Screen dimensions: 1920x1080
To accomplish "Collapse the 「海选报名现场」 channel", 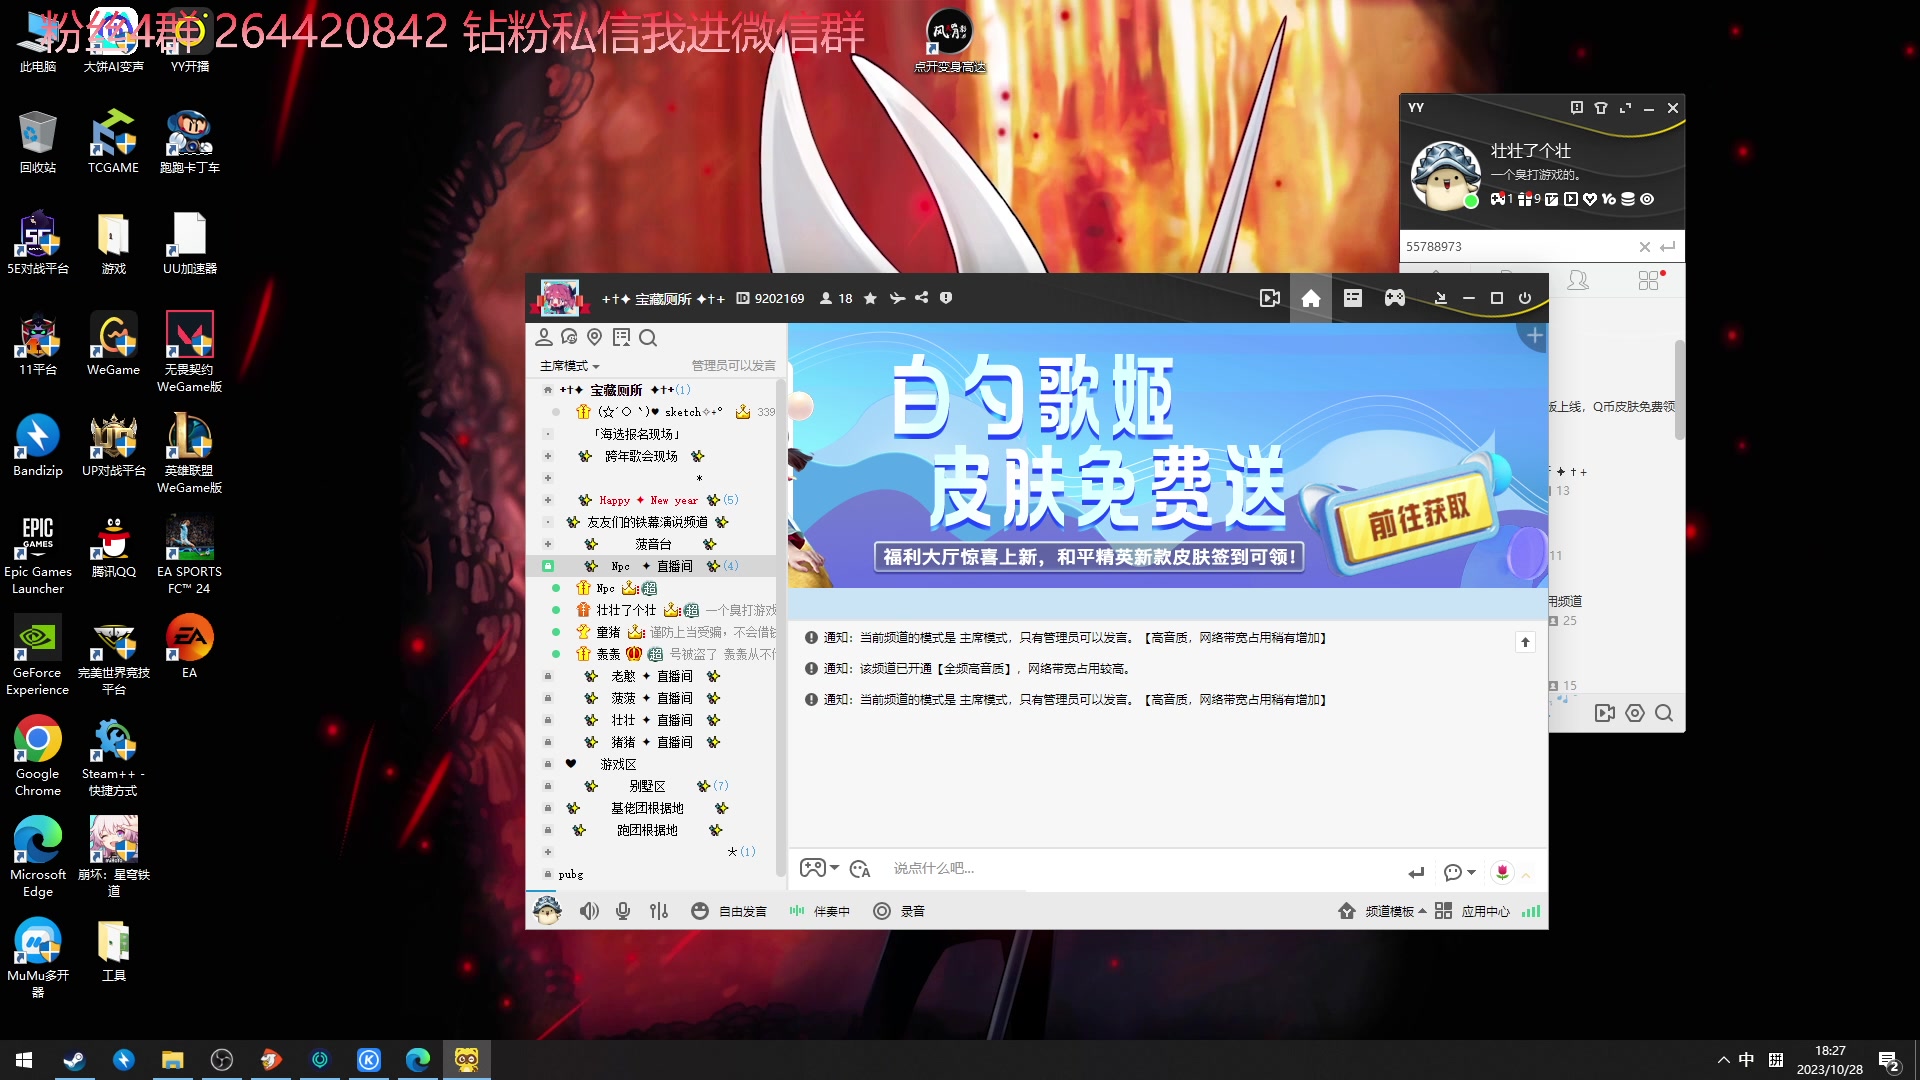I will [547, 434].
